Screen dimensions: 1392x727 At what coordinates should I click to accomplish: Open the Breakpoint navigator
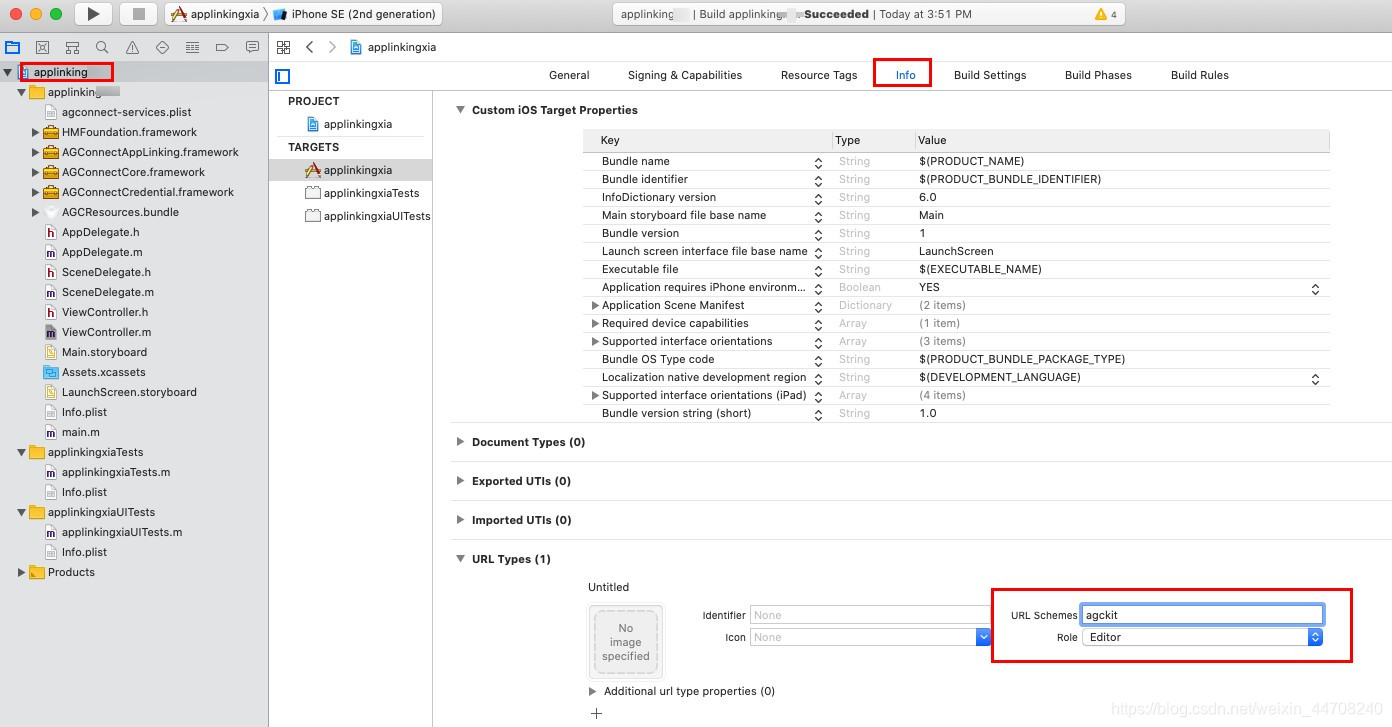click(222, 47)
